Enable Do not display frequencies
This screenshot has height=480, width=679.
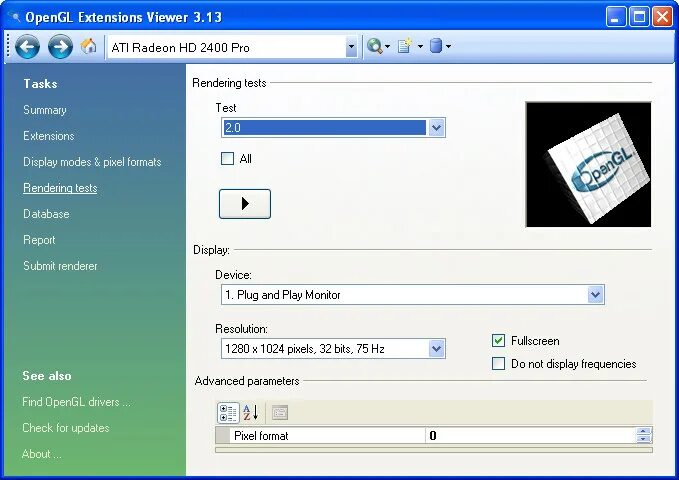coord(498,363)
